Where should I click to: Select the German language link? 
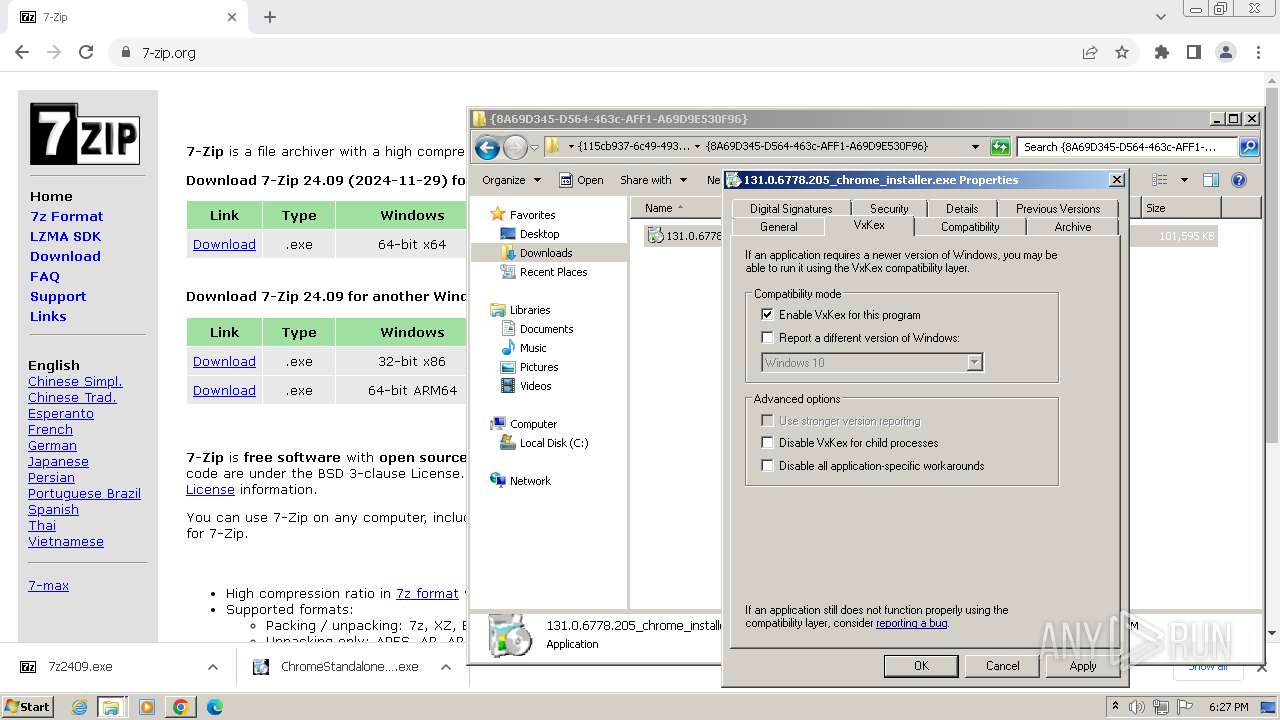[x=52, y=445]
